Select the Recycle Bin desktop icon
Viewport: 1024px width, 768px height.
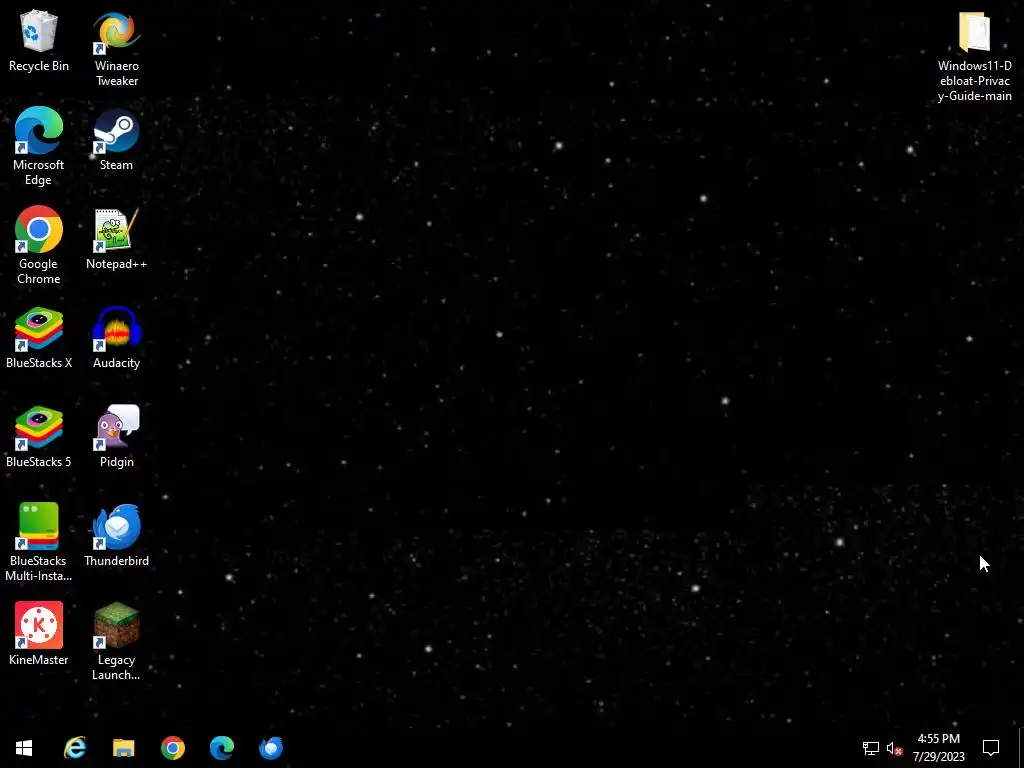pos(39,40)
